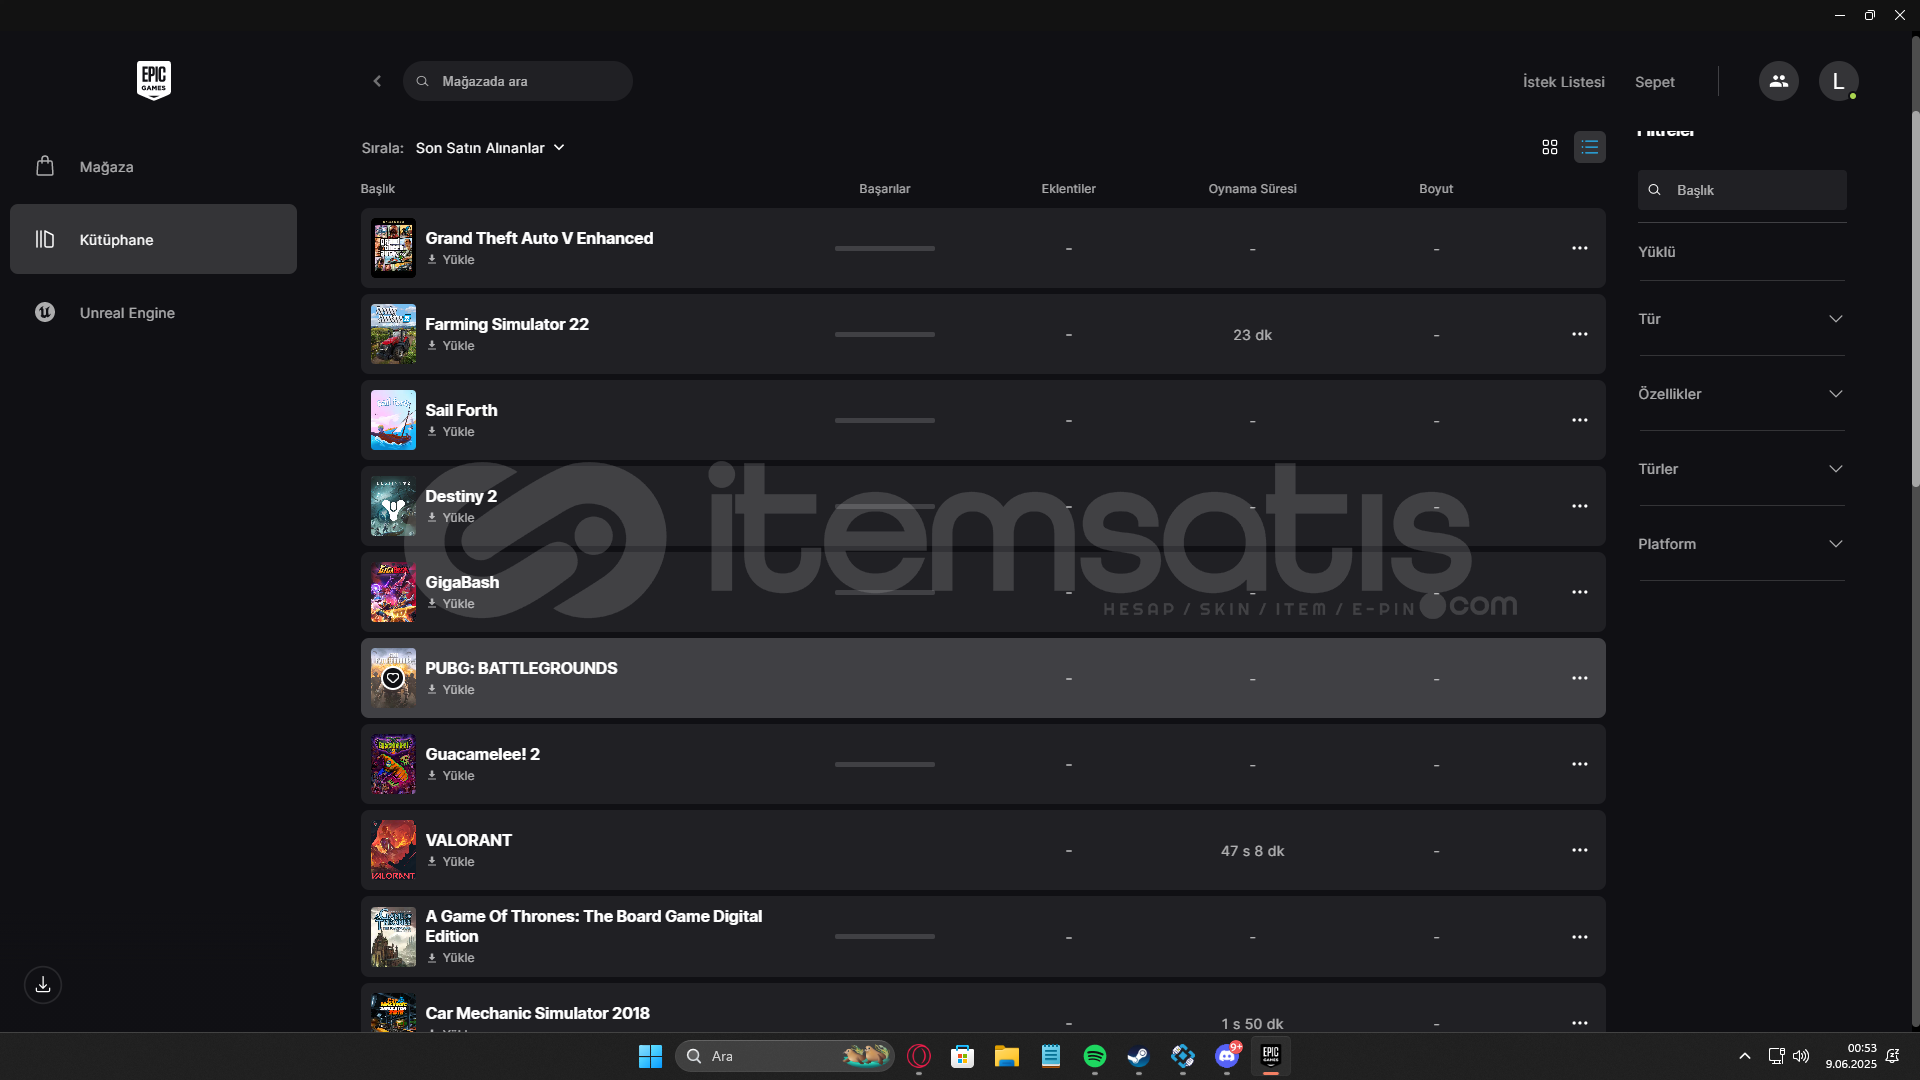Open Opera browser from the taskbar

point(919,1056)
